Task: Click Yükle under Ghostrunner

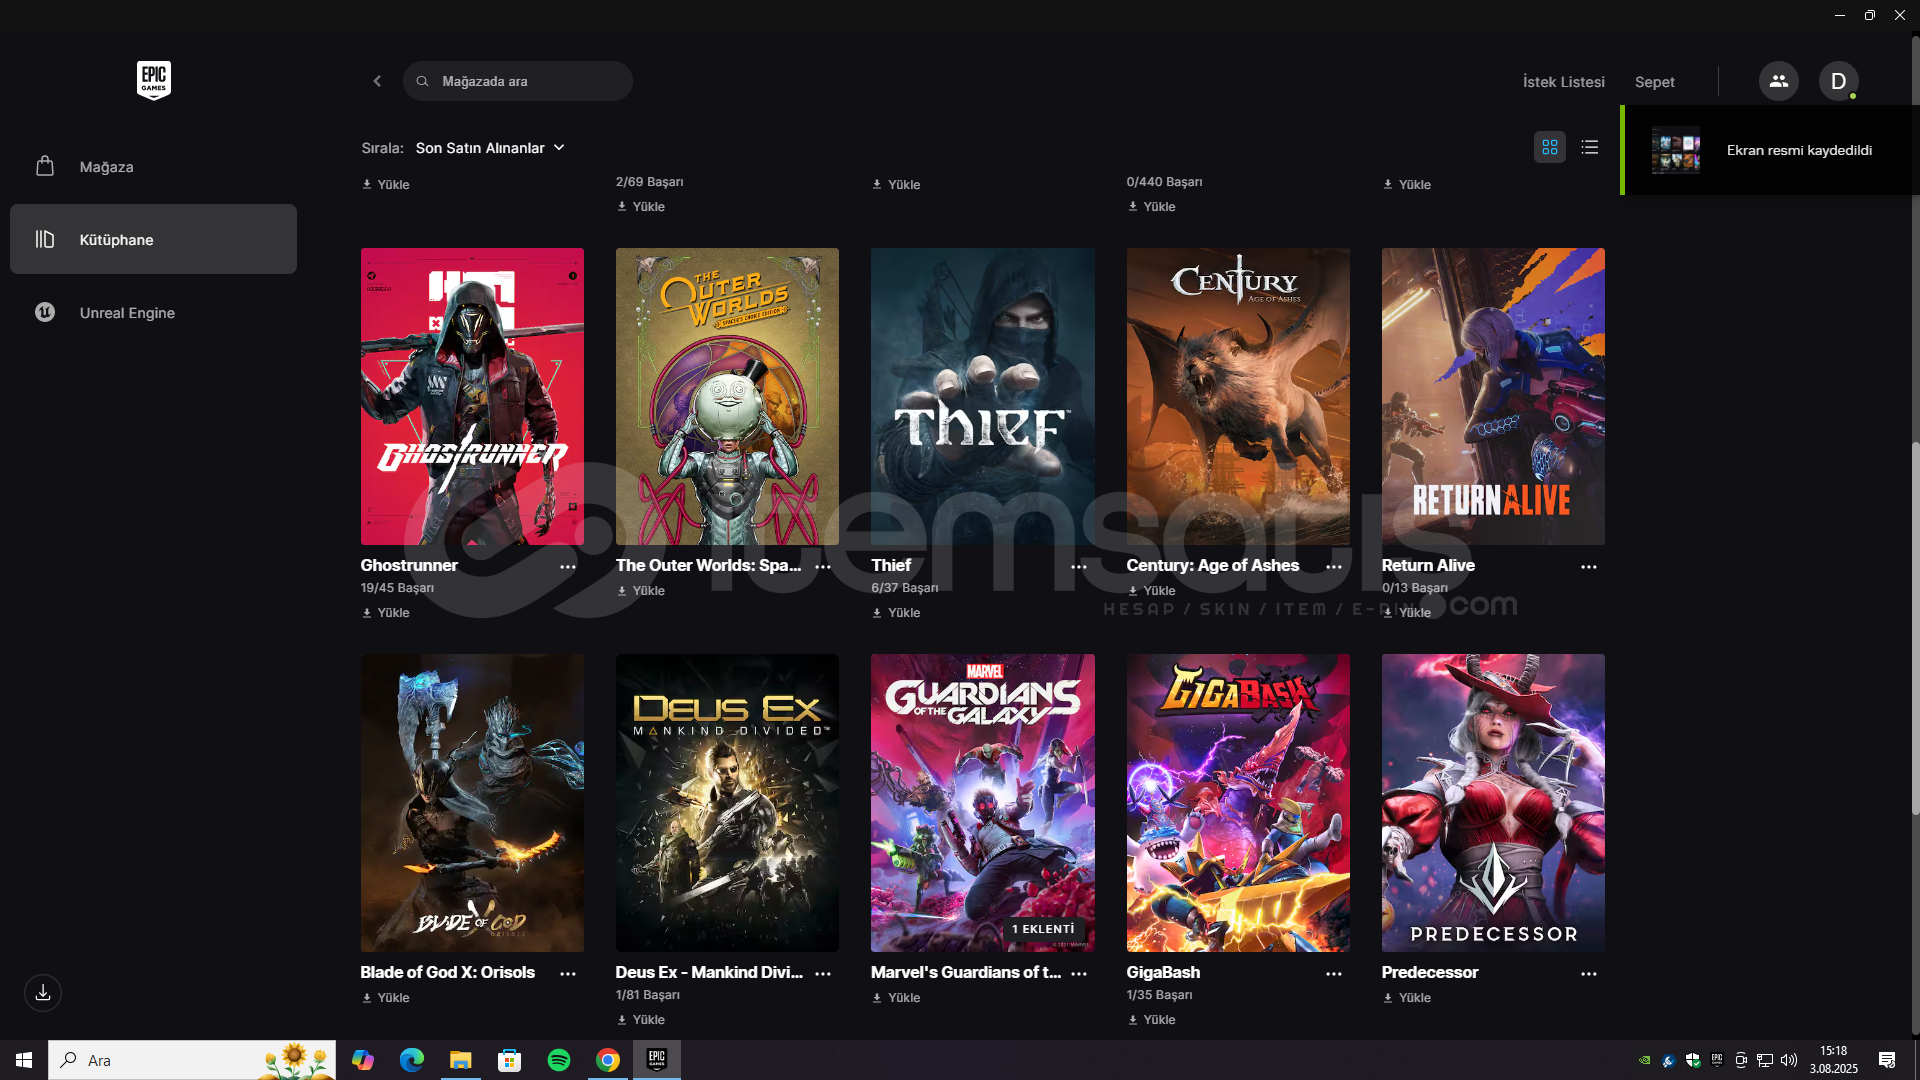Action: pyautogui.click(x=386, y=613)
